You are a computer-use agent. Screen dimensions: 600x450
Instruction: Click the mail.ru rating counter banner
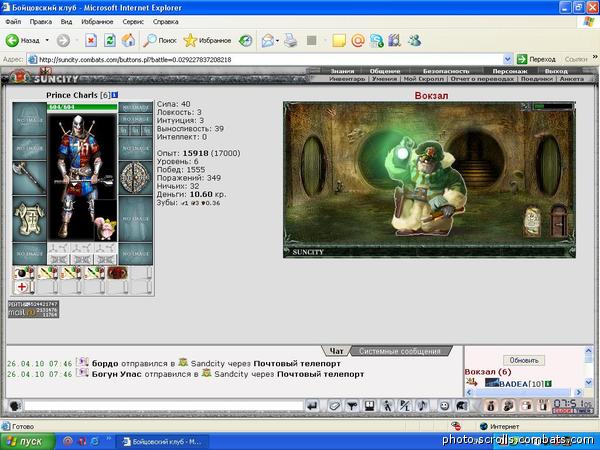[x=33, y=309]
